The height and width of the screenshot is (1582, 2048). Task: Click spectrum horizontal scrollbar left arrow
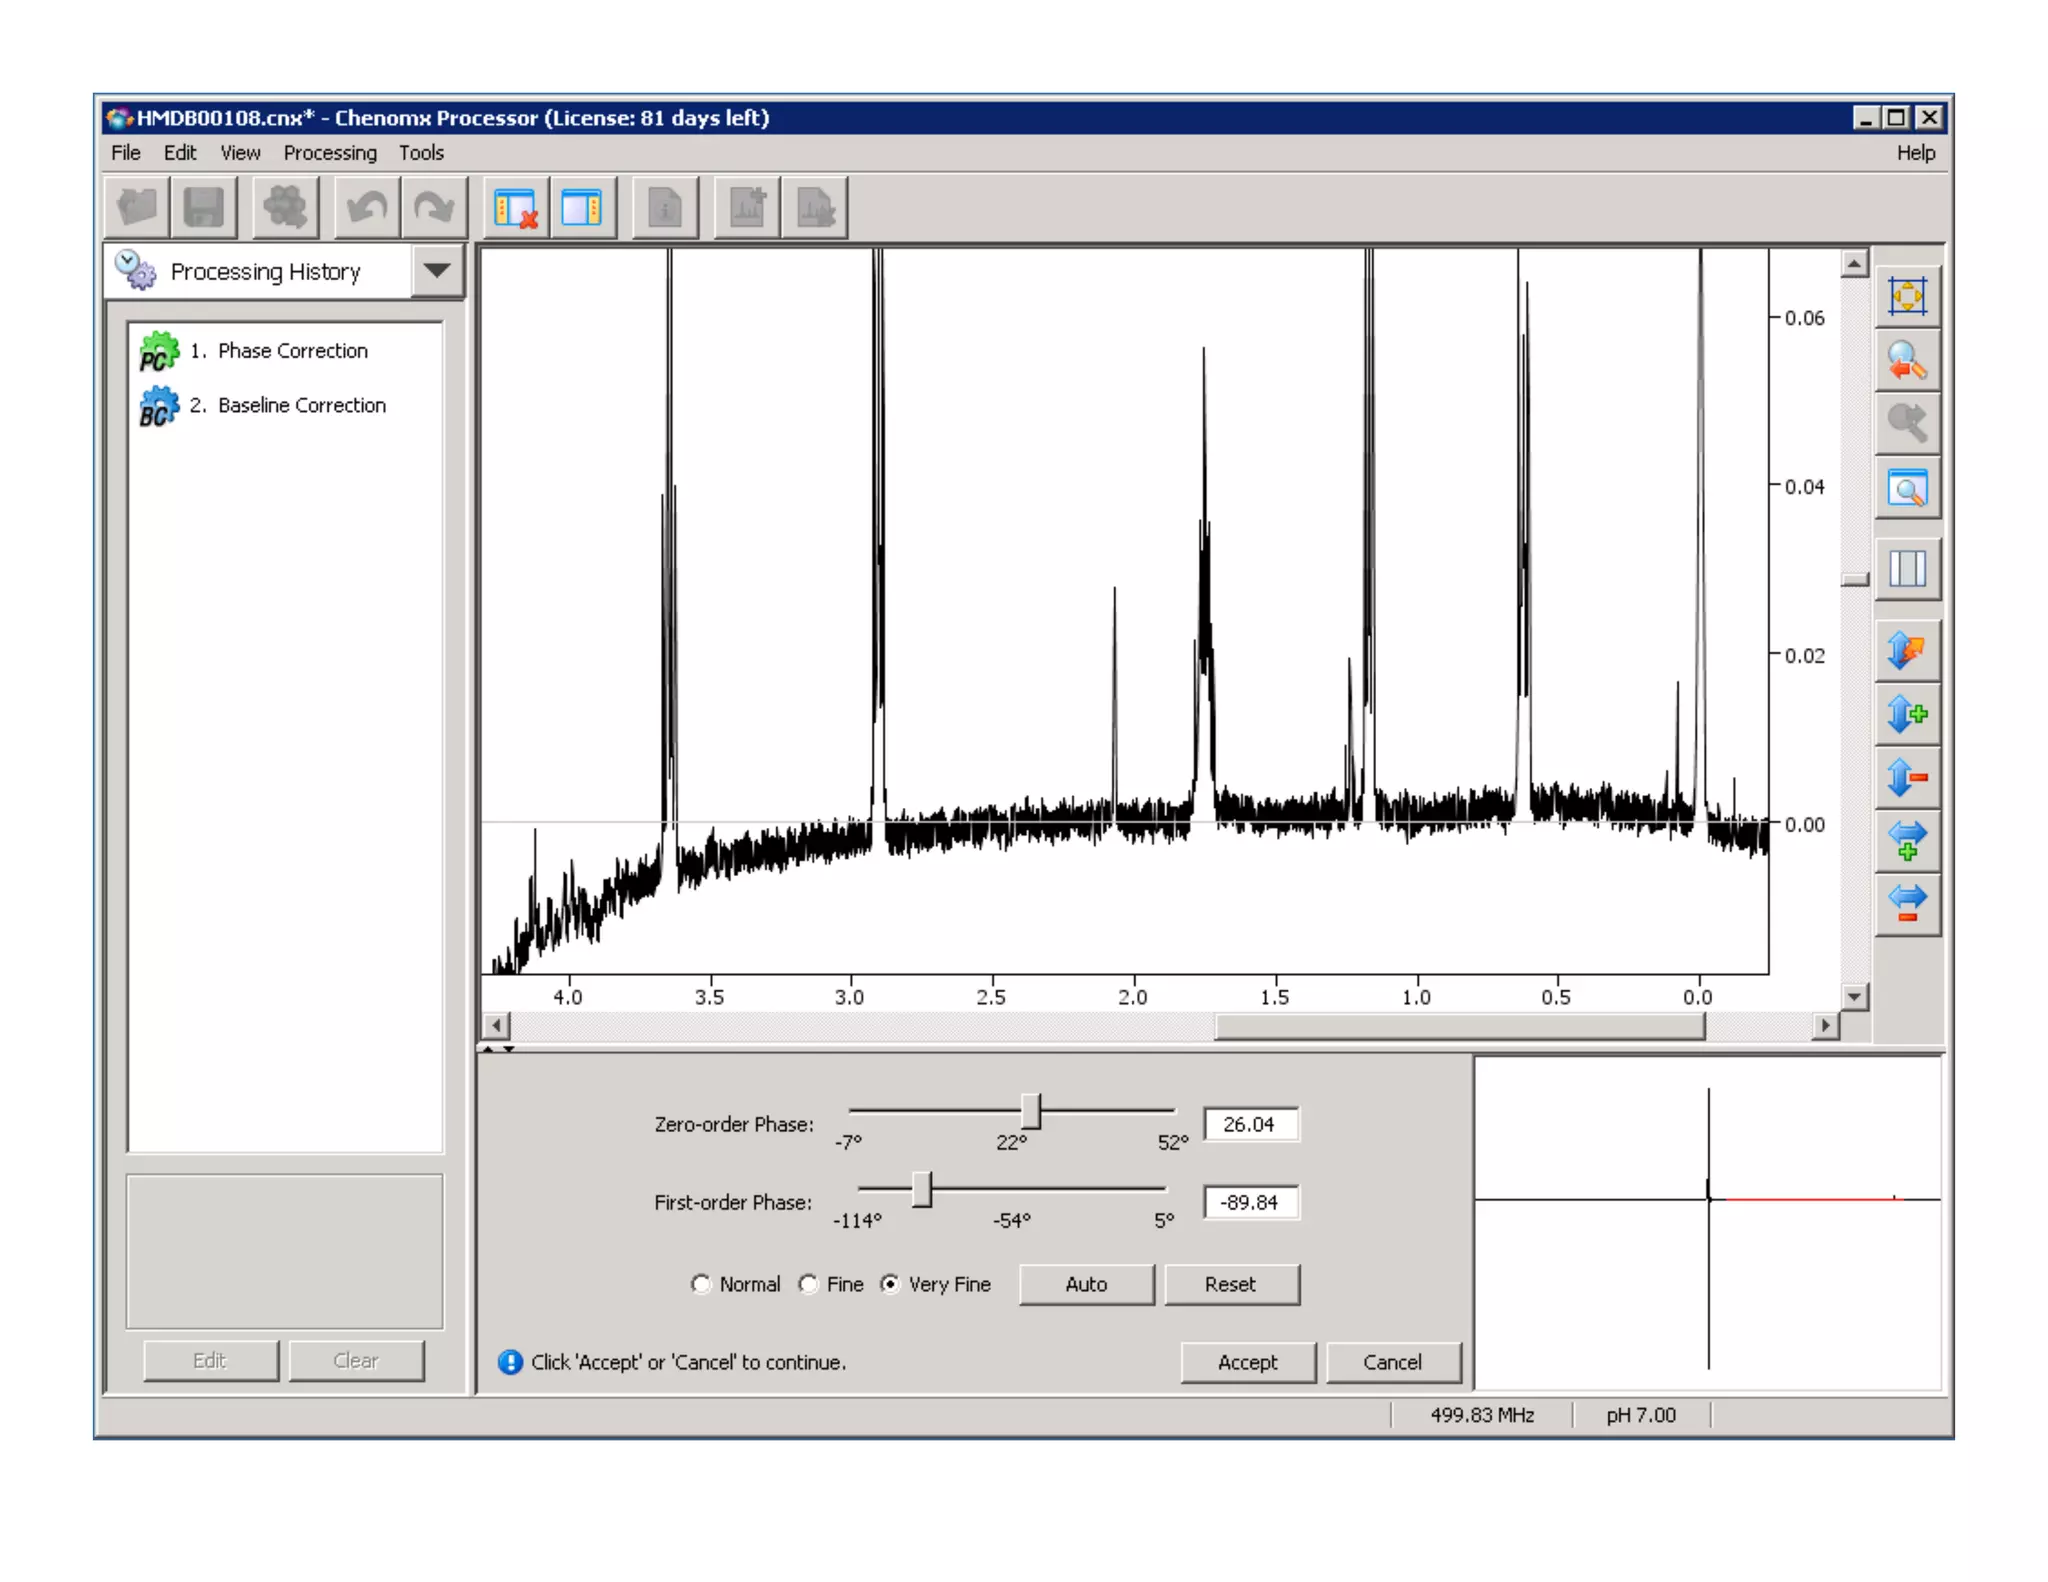pyautogui.click(x=496, y=1025)
